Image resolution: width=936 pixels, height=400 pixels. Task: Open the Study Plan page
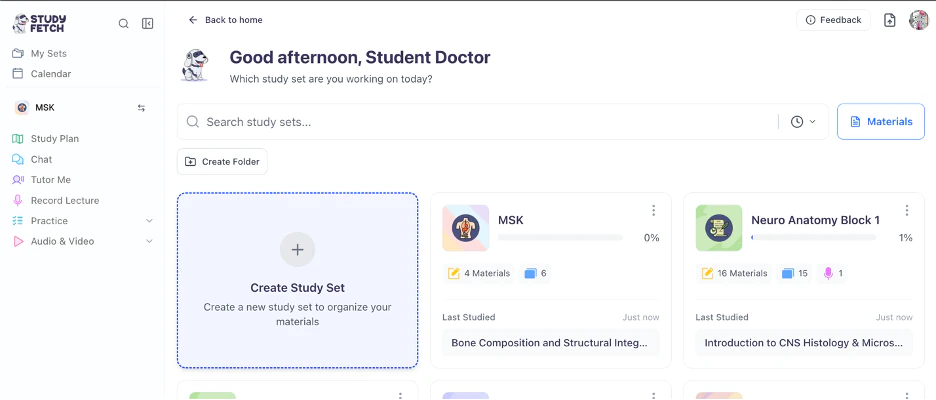coord(54,139)
